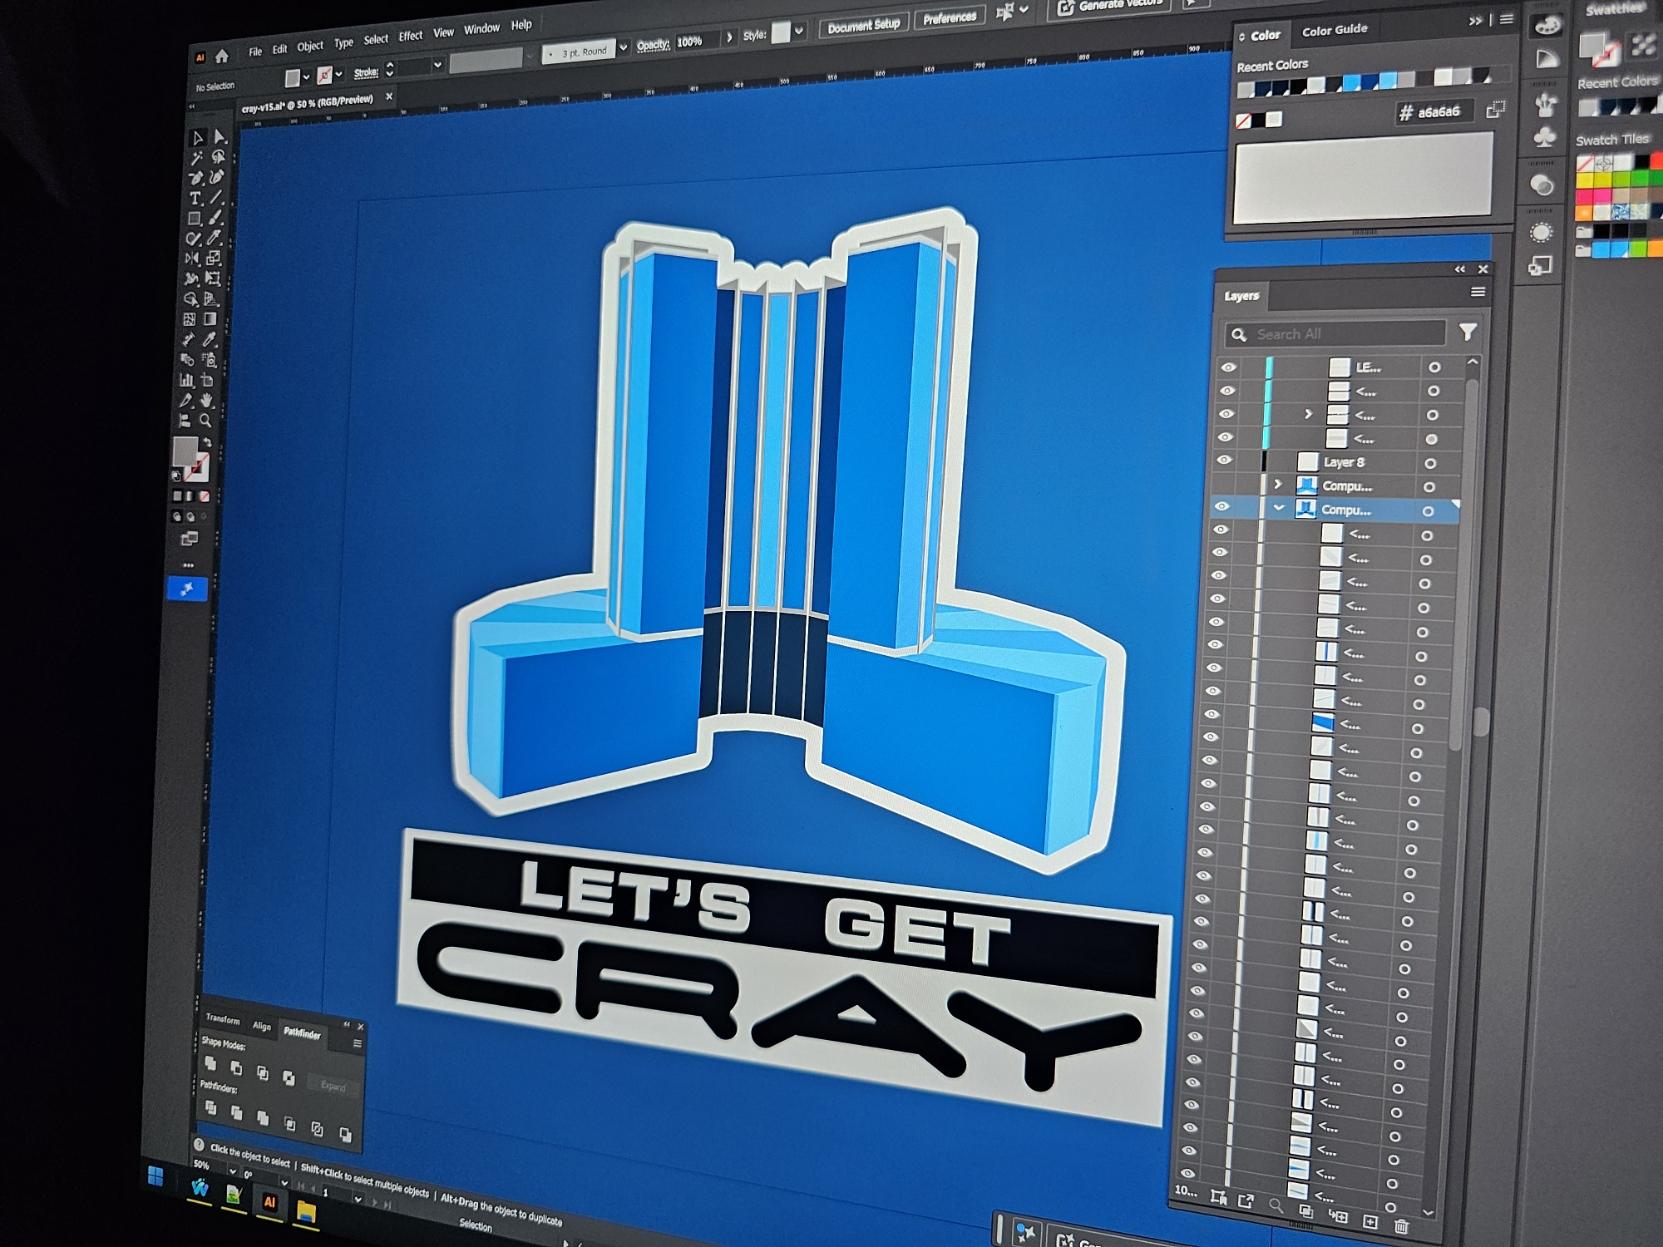Click the Opacity label link

pyautogui.click(x=653, y=45)
